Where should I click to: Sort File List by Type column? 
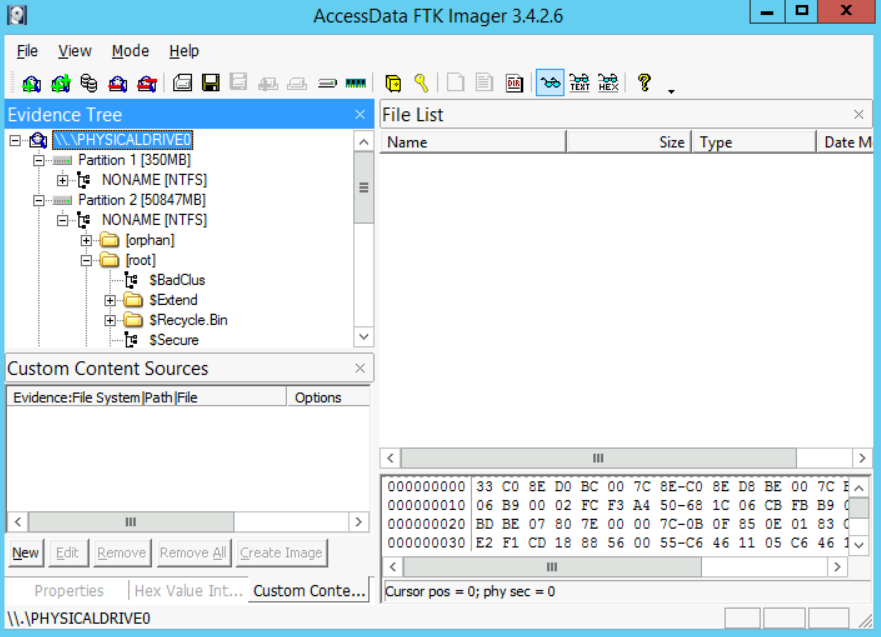pyautogui.click(x=755, y=142)
